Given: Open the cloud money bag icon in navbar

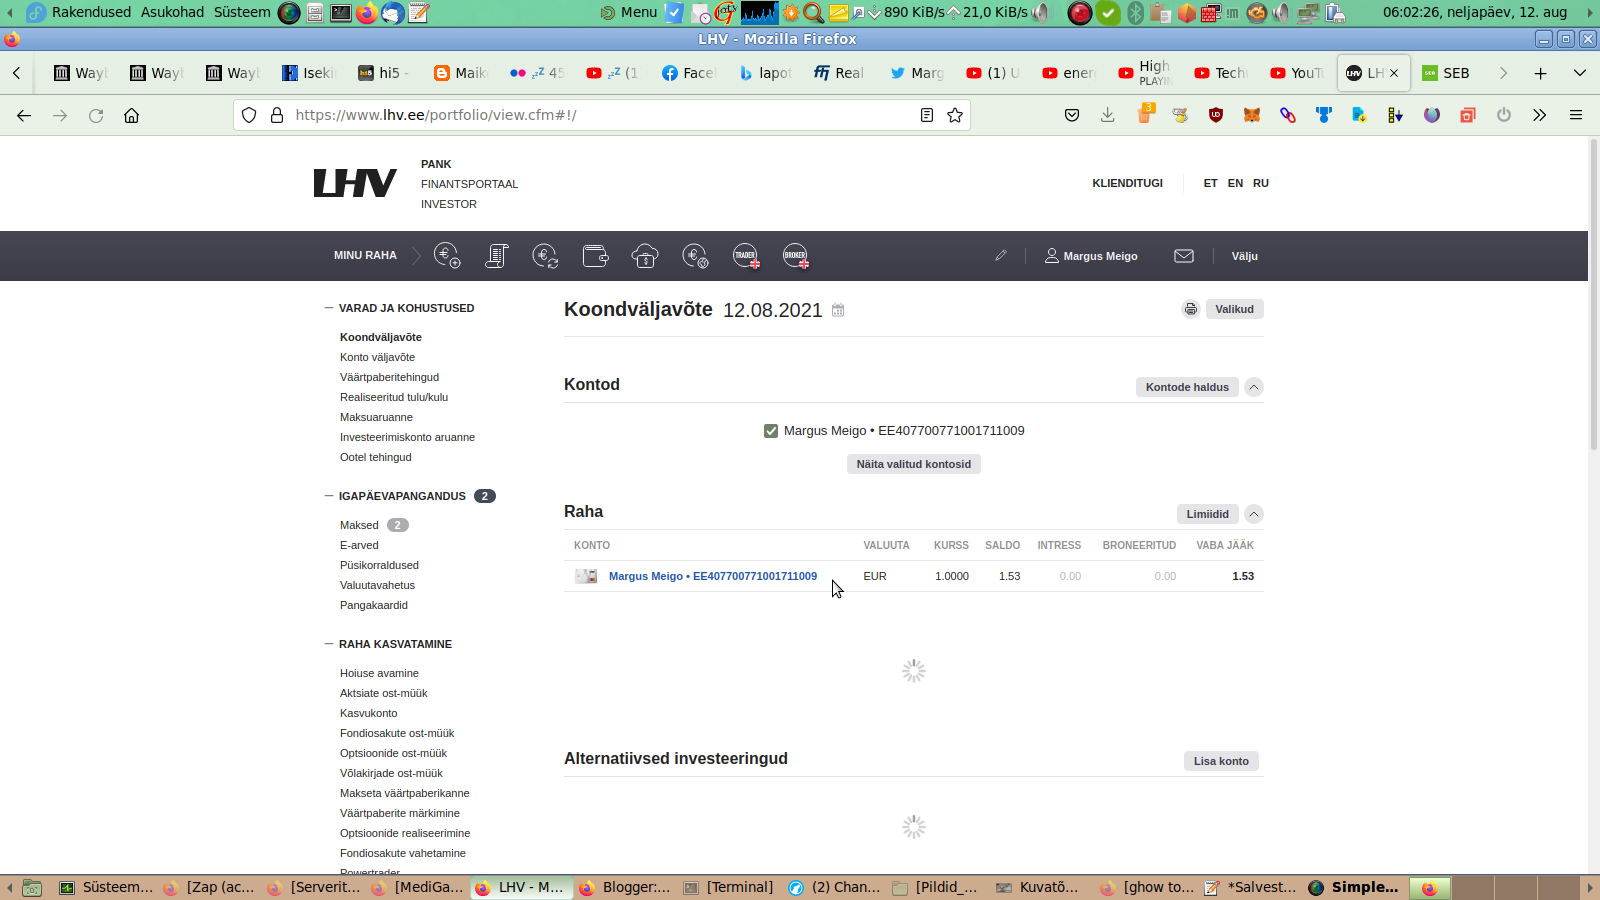Looking at the screenshot, I should 645,256.
